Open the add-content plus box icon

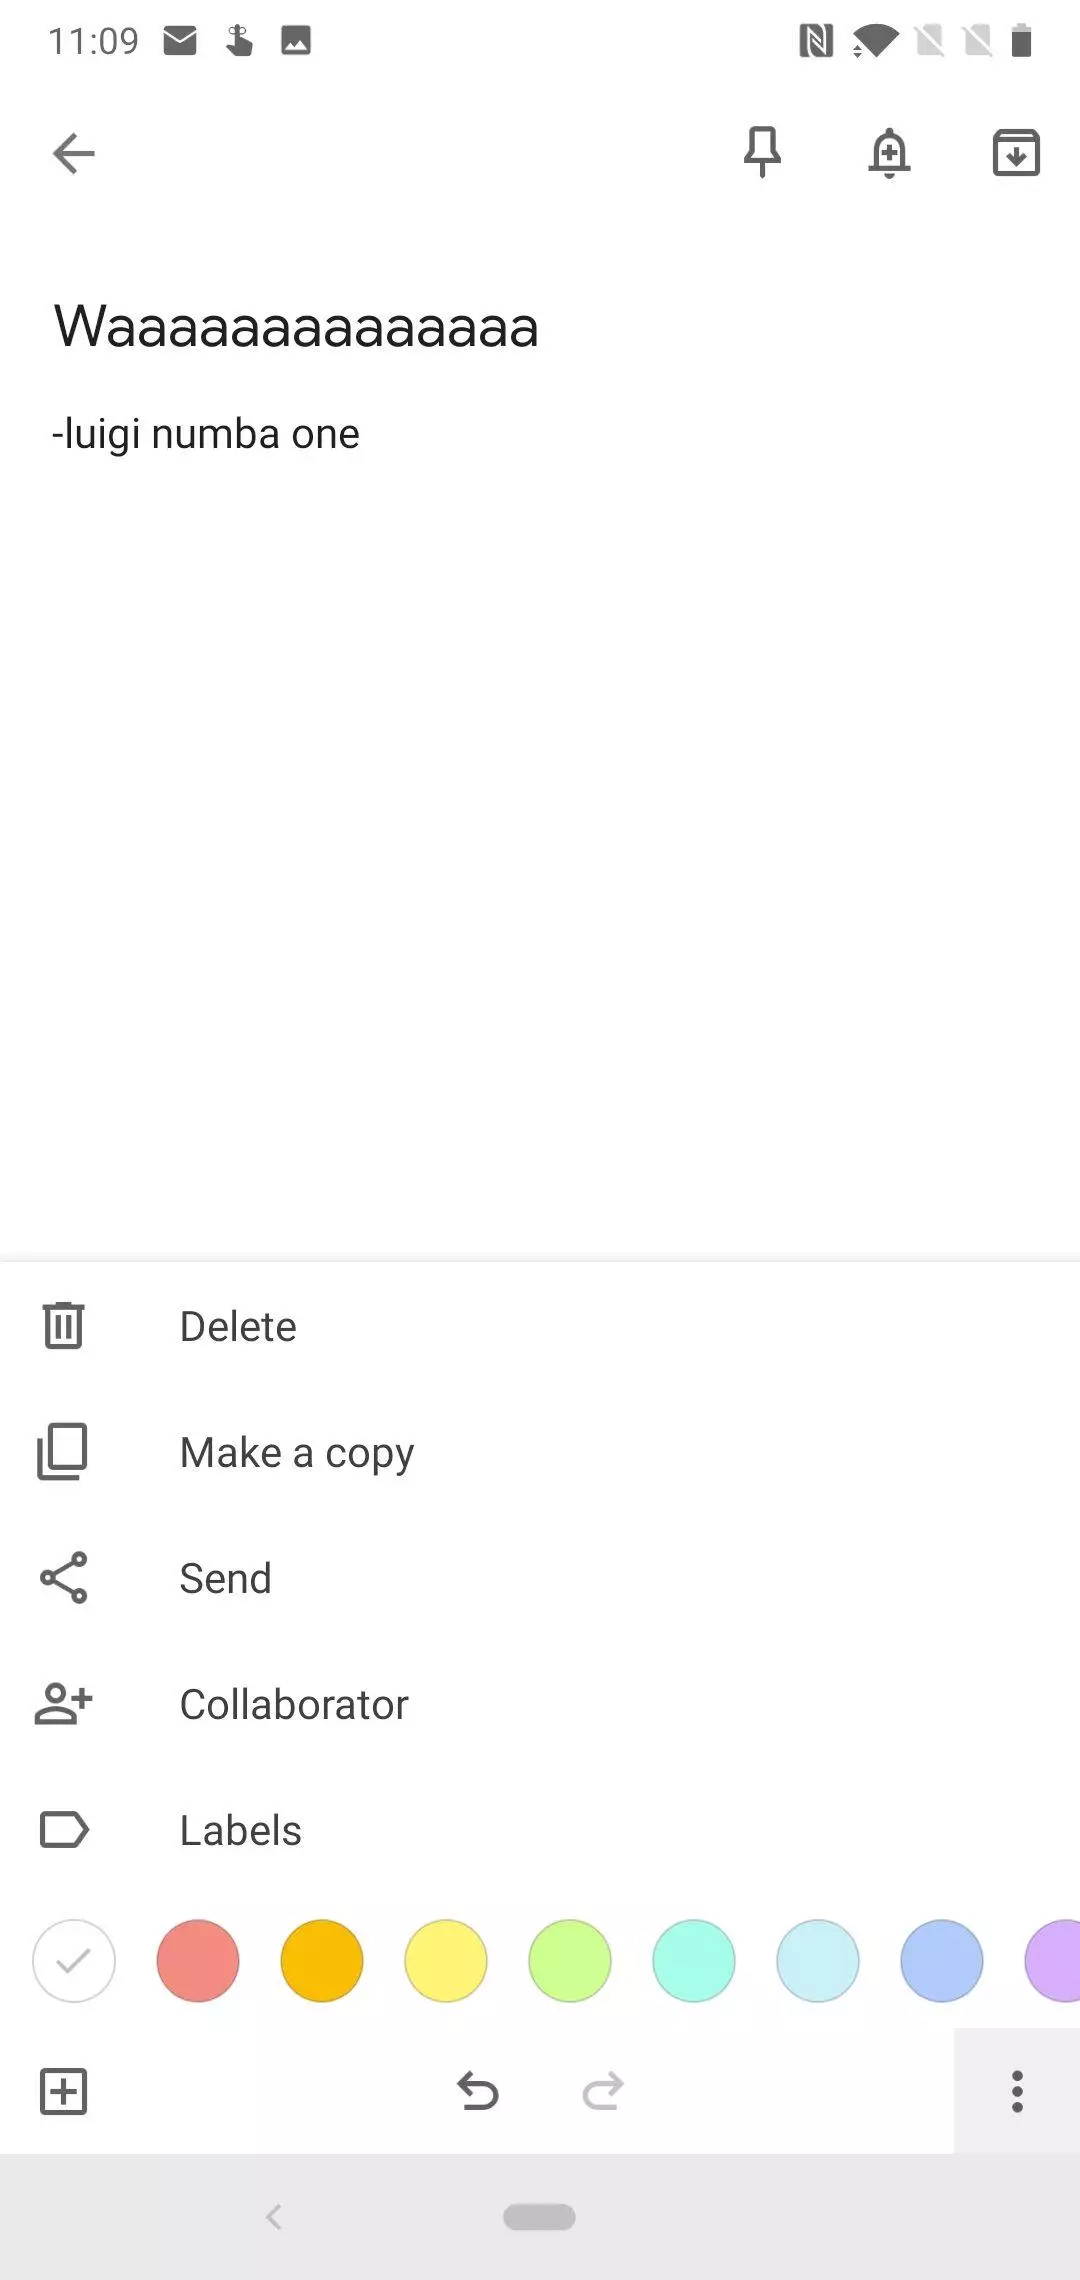[63, 2091]
